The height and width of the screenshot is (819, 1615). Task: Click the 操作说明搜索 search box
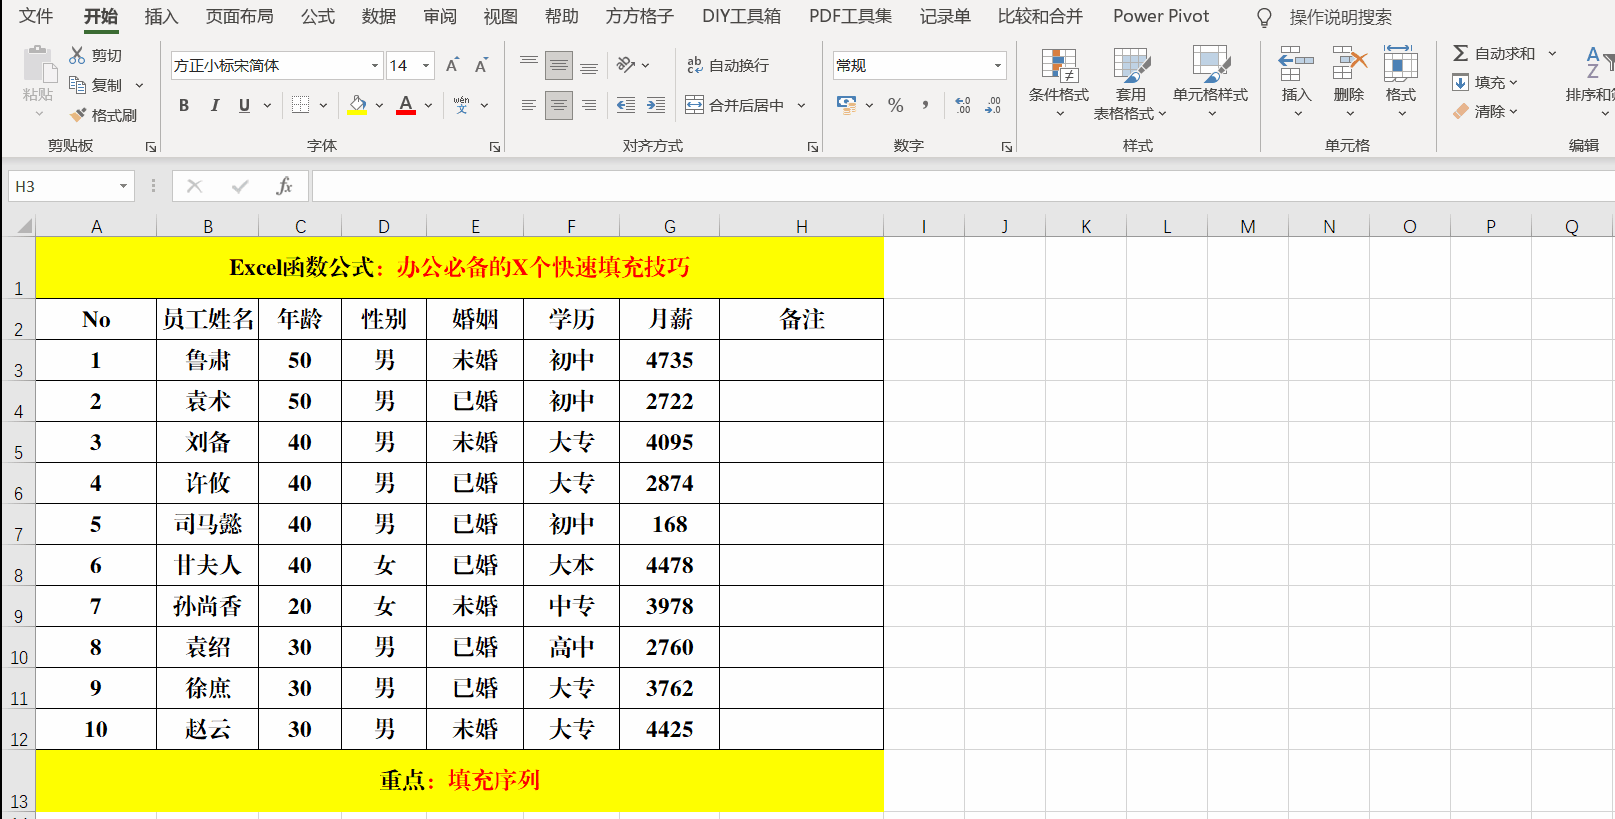click(x=1340, y=17)
